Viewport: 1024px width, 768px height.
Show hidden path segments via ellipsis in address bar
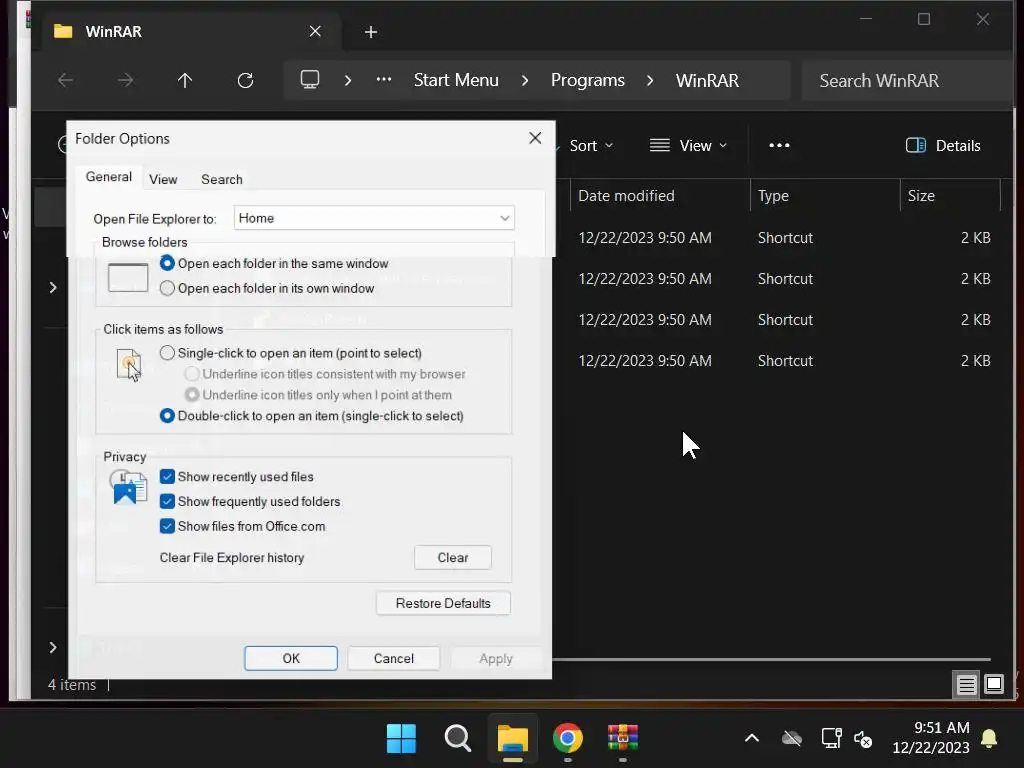tap(384, 80)
